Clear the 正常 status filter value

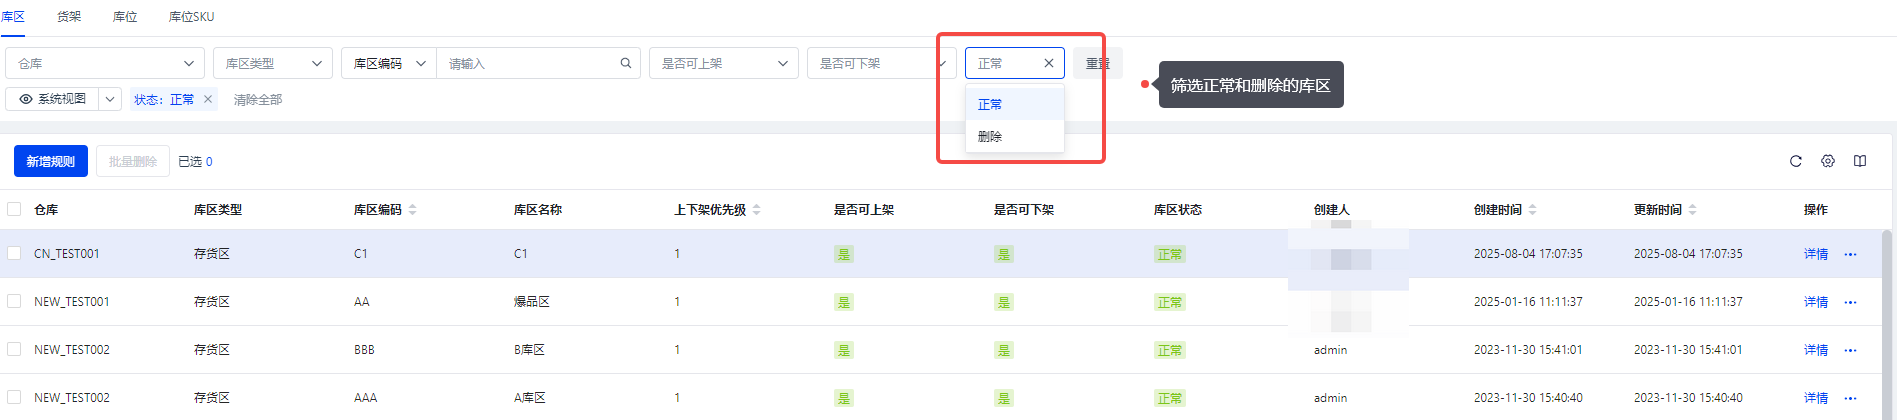1048,63
